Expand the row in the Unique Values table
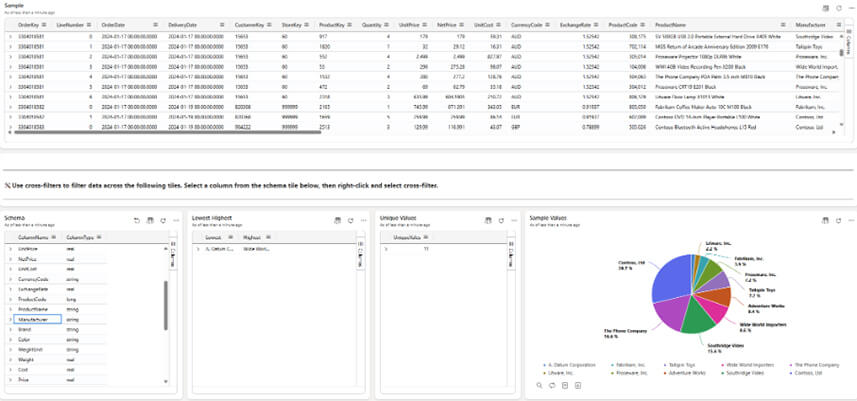Viewport: 857px width, 401px height. tap(386, 249)
